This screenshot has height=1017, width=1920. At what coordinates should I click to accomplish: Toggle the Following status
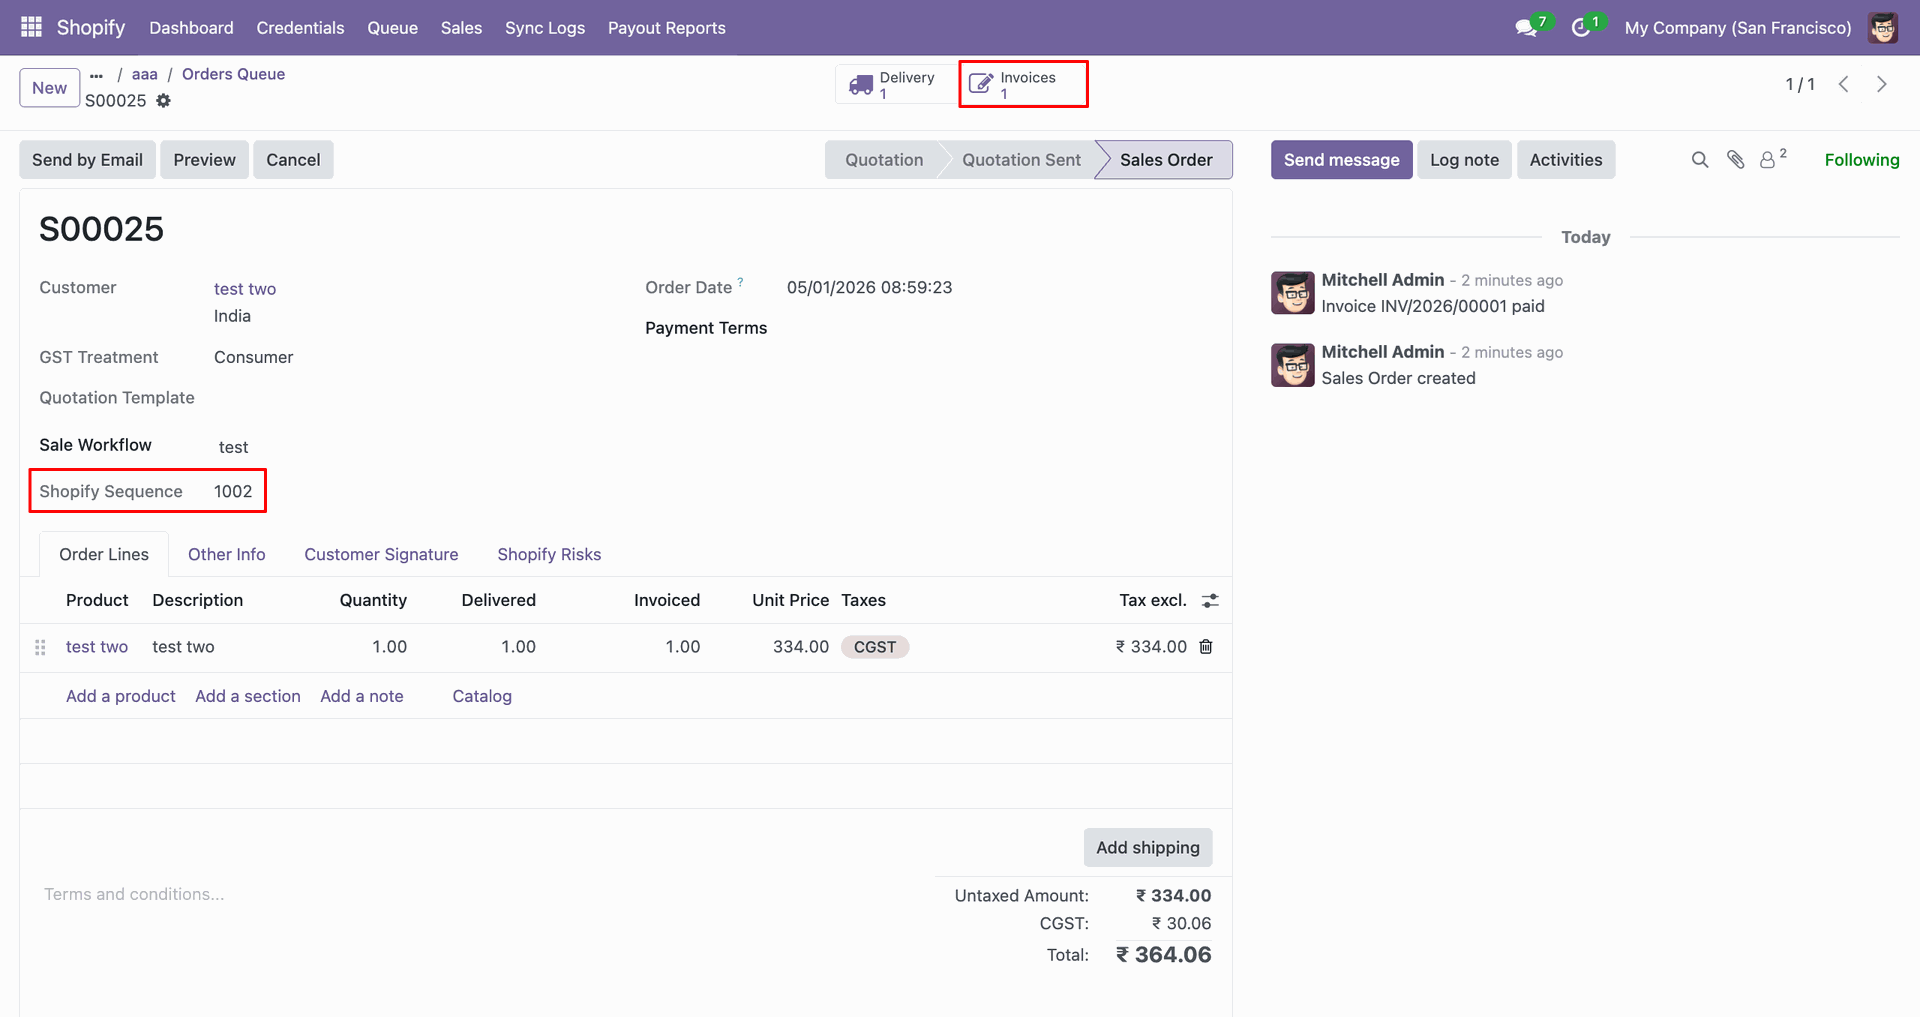[1861, 160]
